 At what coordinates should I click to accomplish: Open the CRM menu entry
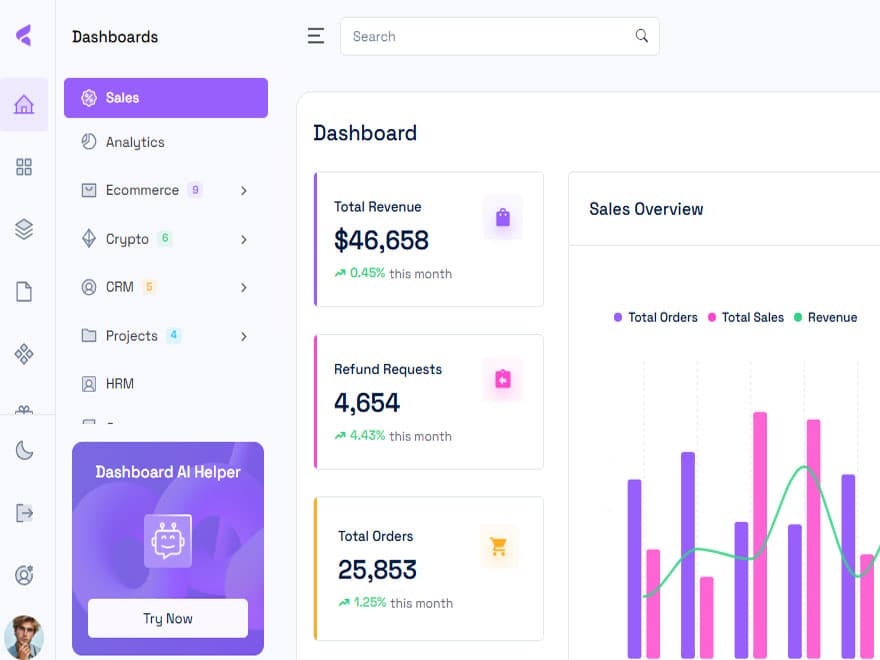pyautogui.click(x=119, y=287)
